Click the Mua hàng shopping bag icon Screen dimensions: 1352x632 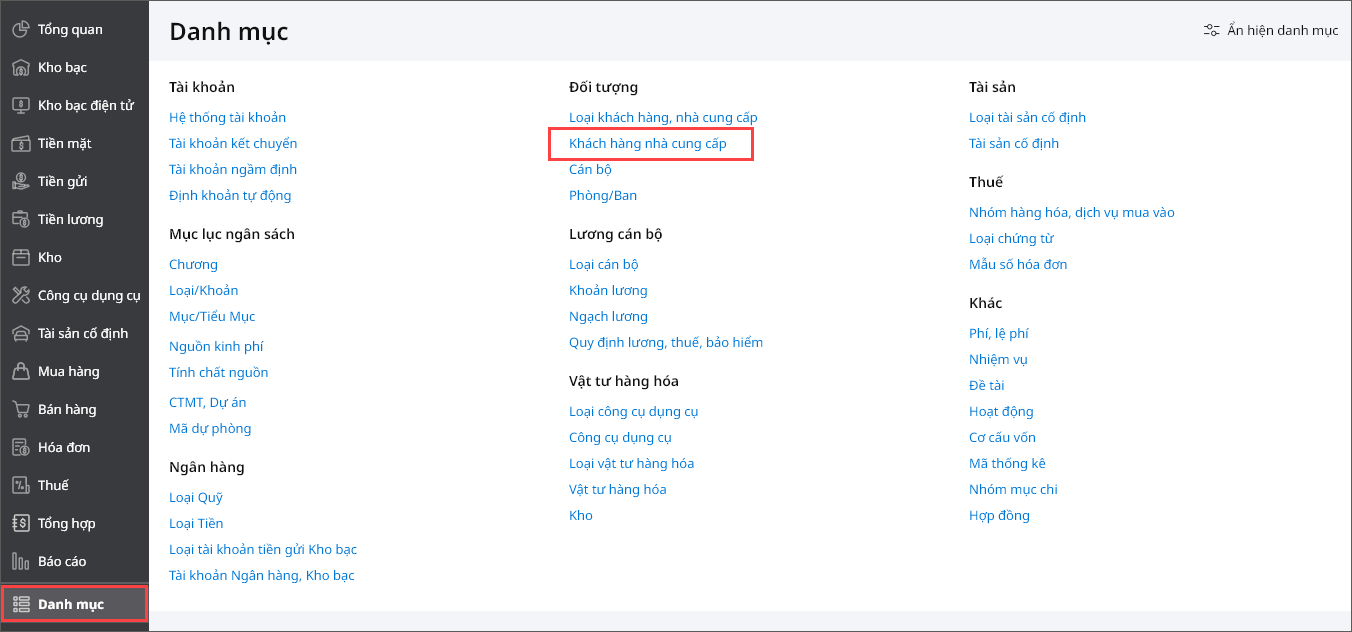coord(20,372)
